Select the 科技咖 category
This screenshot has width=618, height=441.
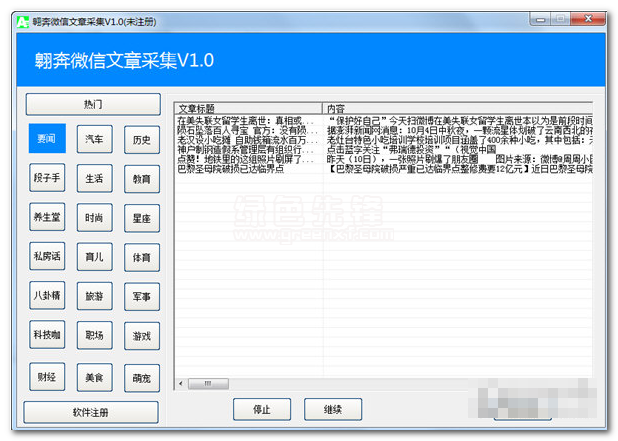click(x=47, y=334)
